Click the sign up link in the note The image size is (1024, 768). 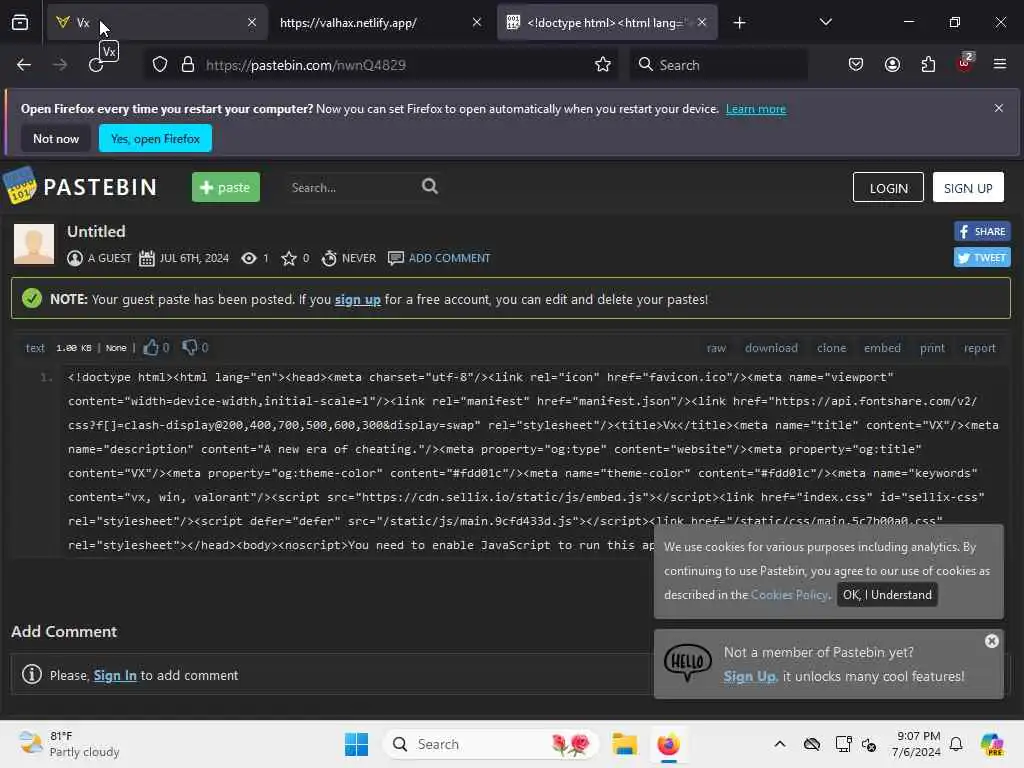coord(357,300)
